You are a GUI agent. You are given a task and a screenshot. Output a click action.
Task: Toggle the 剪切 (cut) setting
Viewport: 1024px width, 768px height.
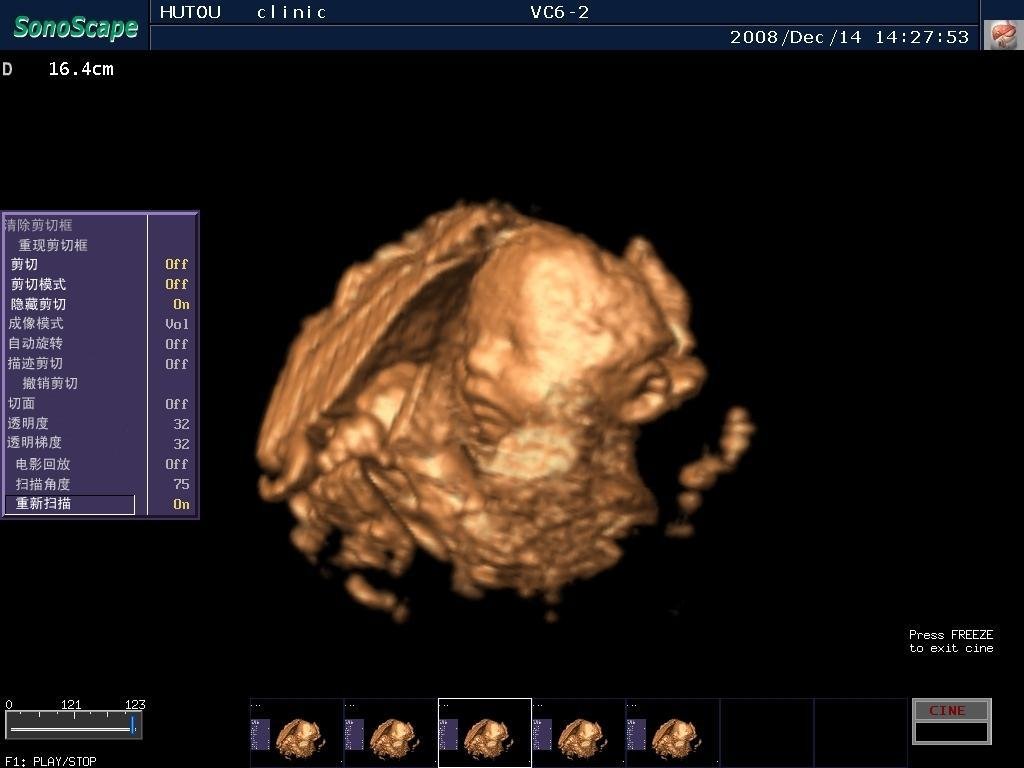[x=176, y=264]
